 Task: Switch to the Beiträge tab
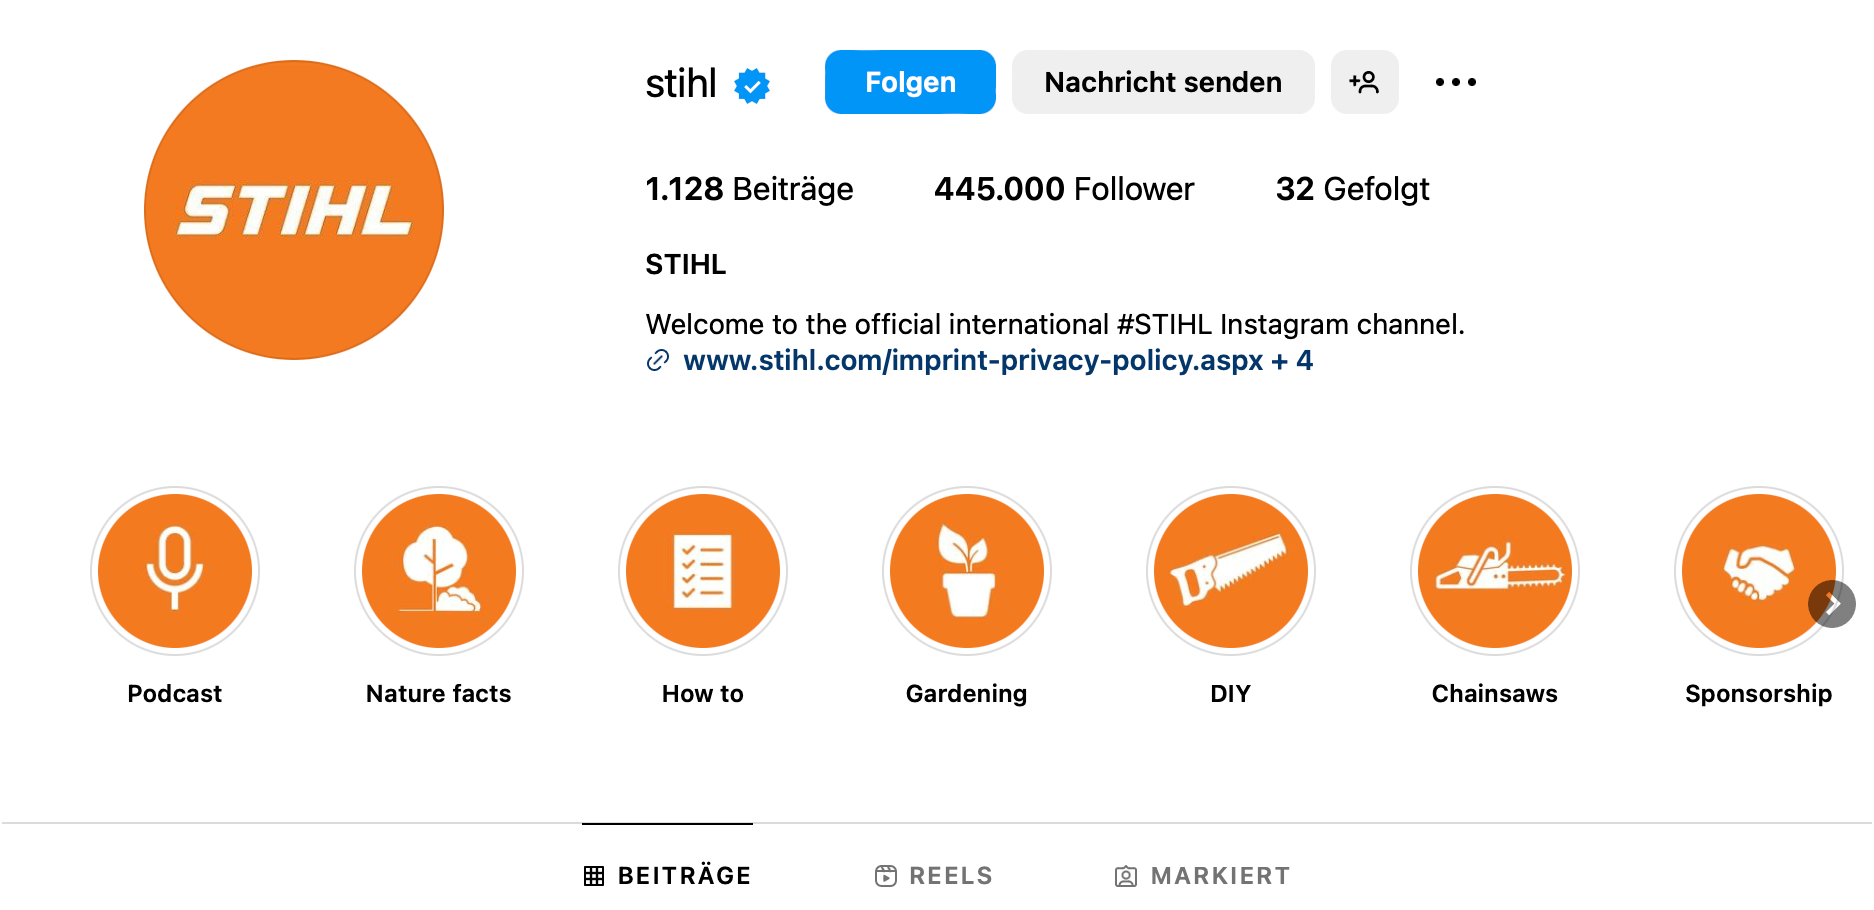point(668,876)
